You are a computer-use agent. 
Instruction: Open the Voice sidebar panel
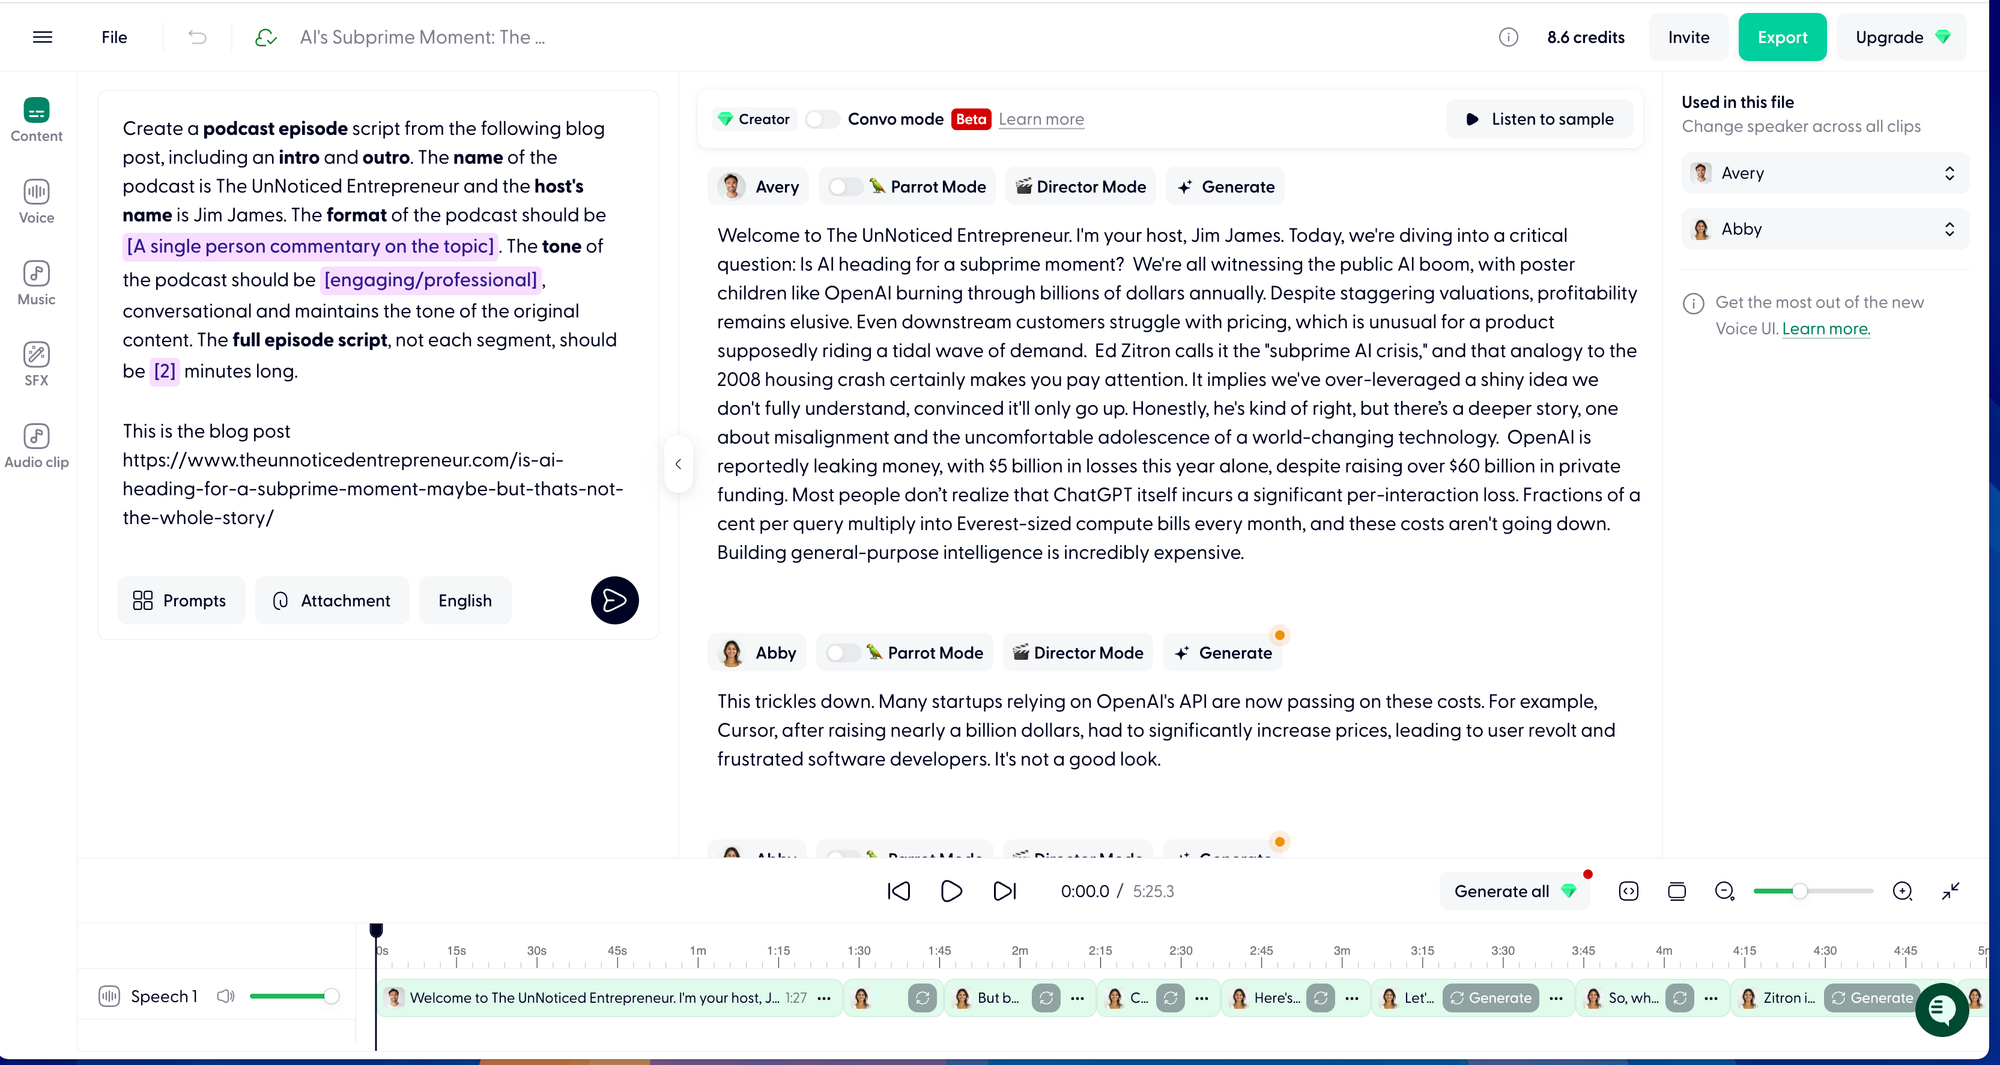(37, 201)
